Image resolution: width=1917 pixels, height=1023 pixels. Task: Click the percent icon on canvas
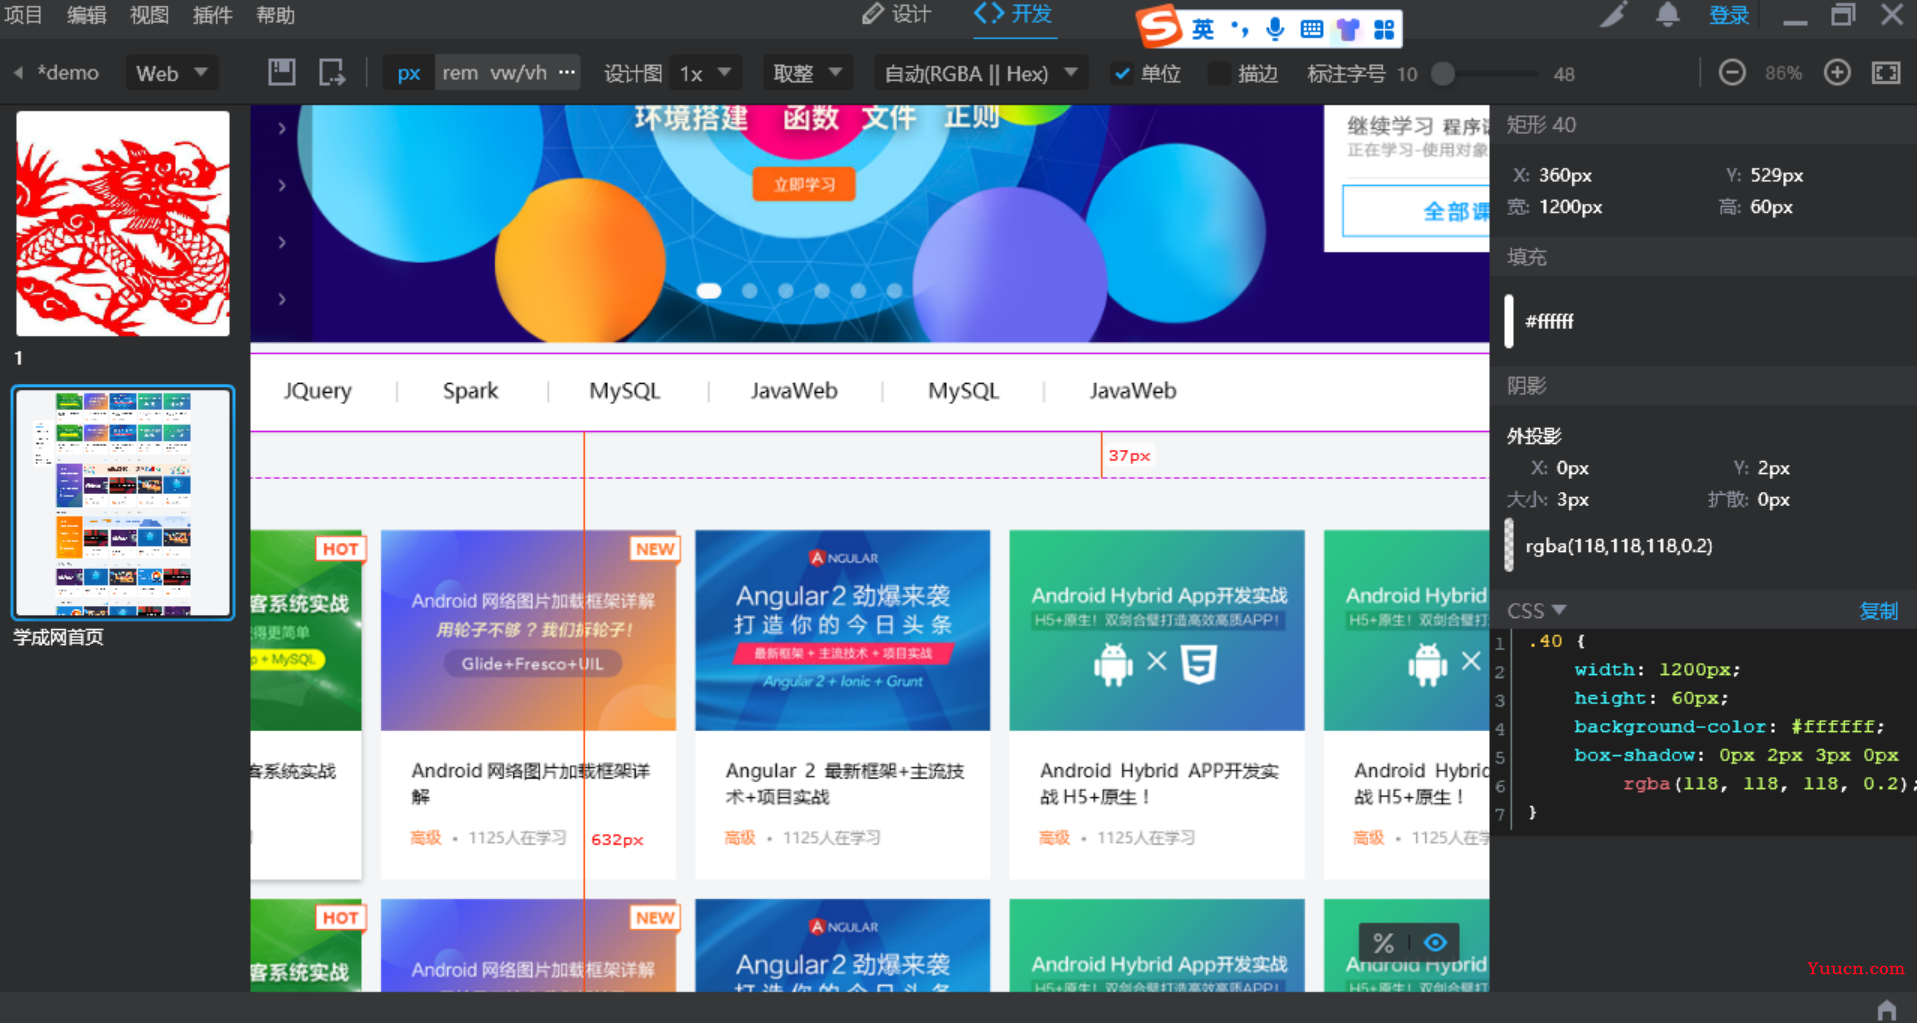(x=1383, y=942)
